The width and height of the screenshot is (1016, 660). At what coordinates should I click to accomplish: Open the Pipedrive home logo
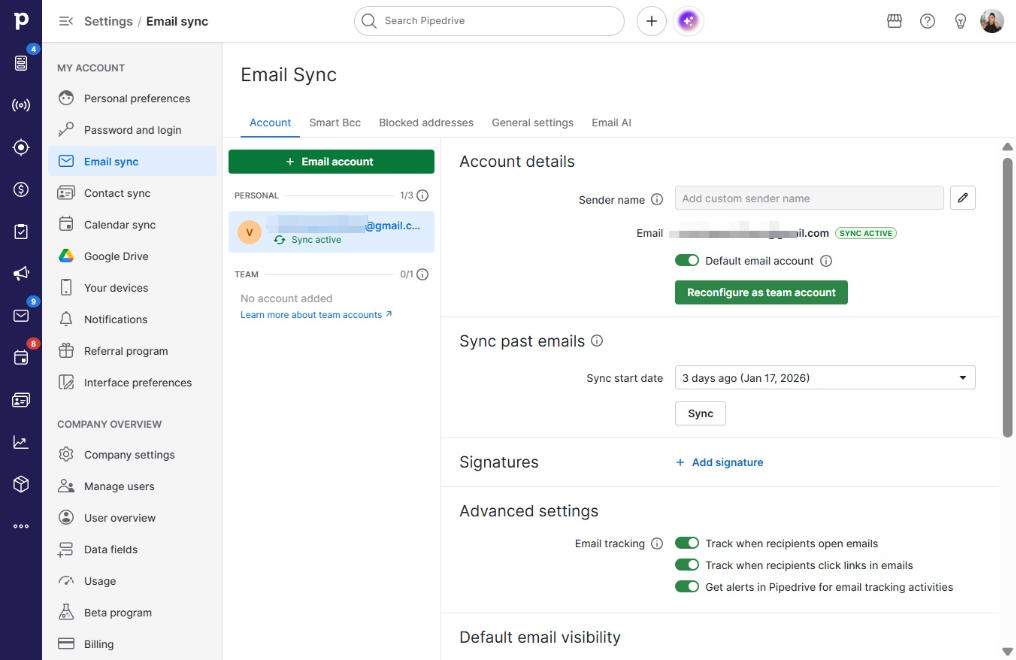pos(21,21)
